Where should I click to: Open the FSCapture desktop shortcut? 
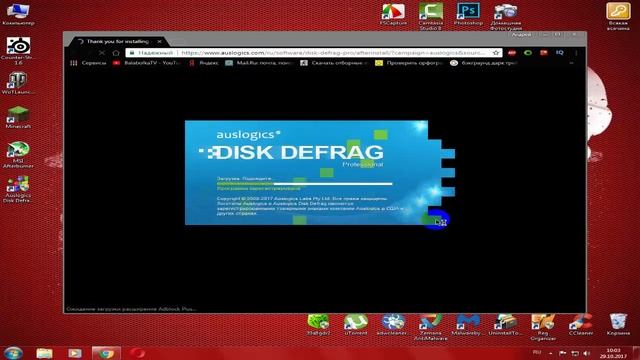click(x=393, y=15)
